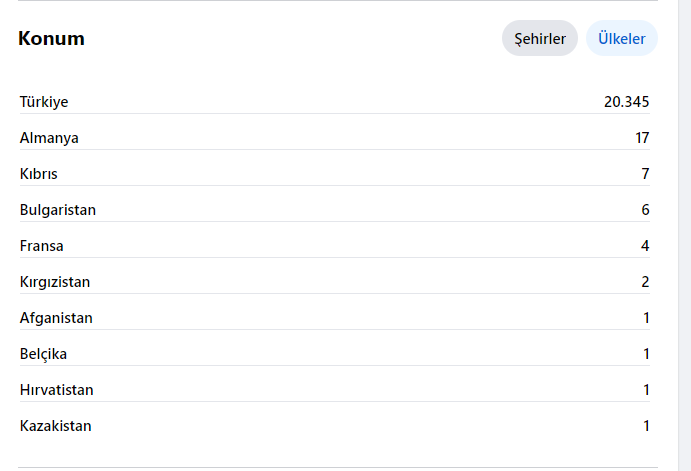Select the Bulgaristan row
Screen dimensions: 691x471
334,210
